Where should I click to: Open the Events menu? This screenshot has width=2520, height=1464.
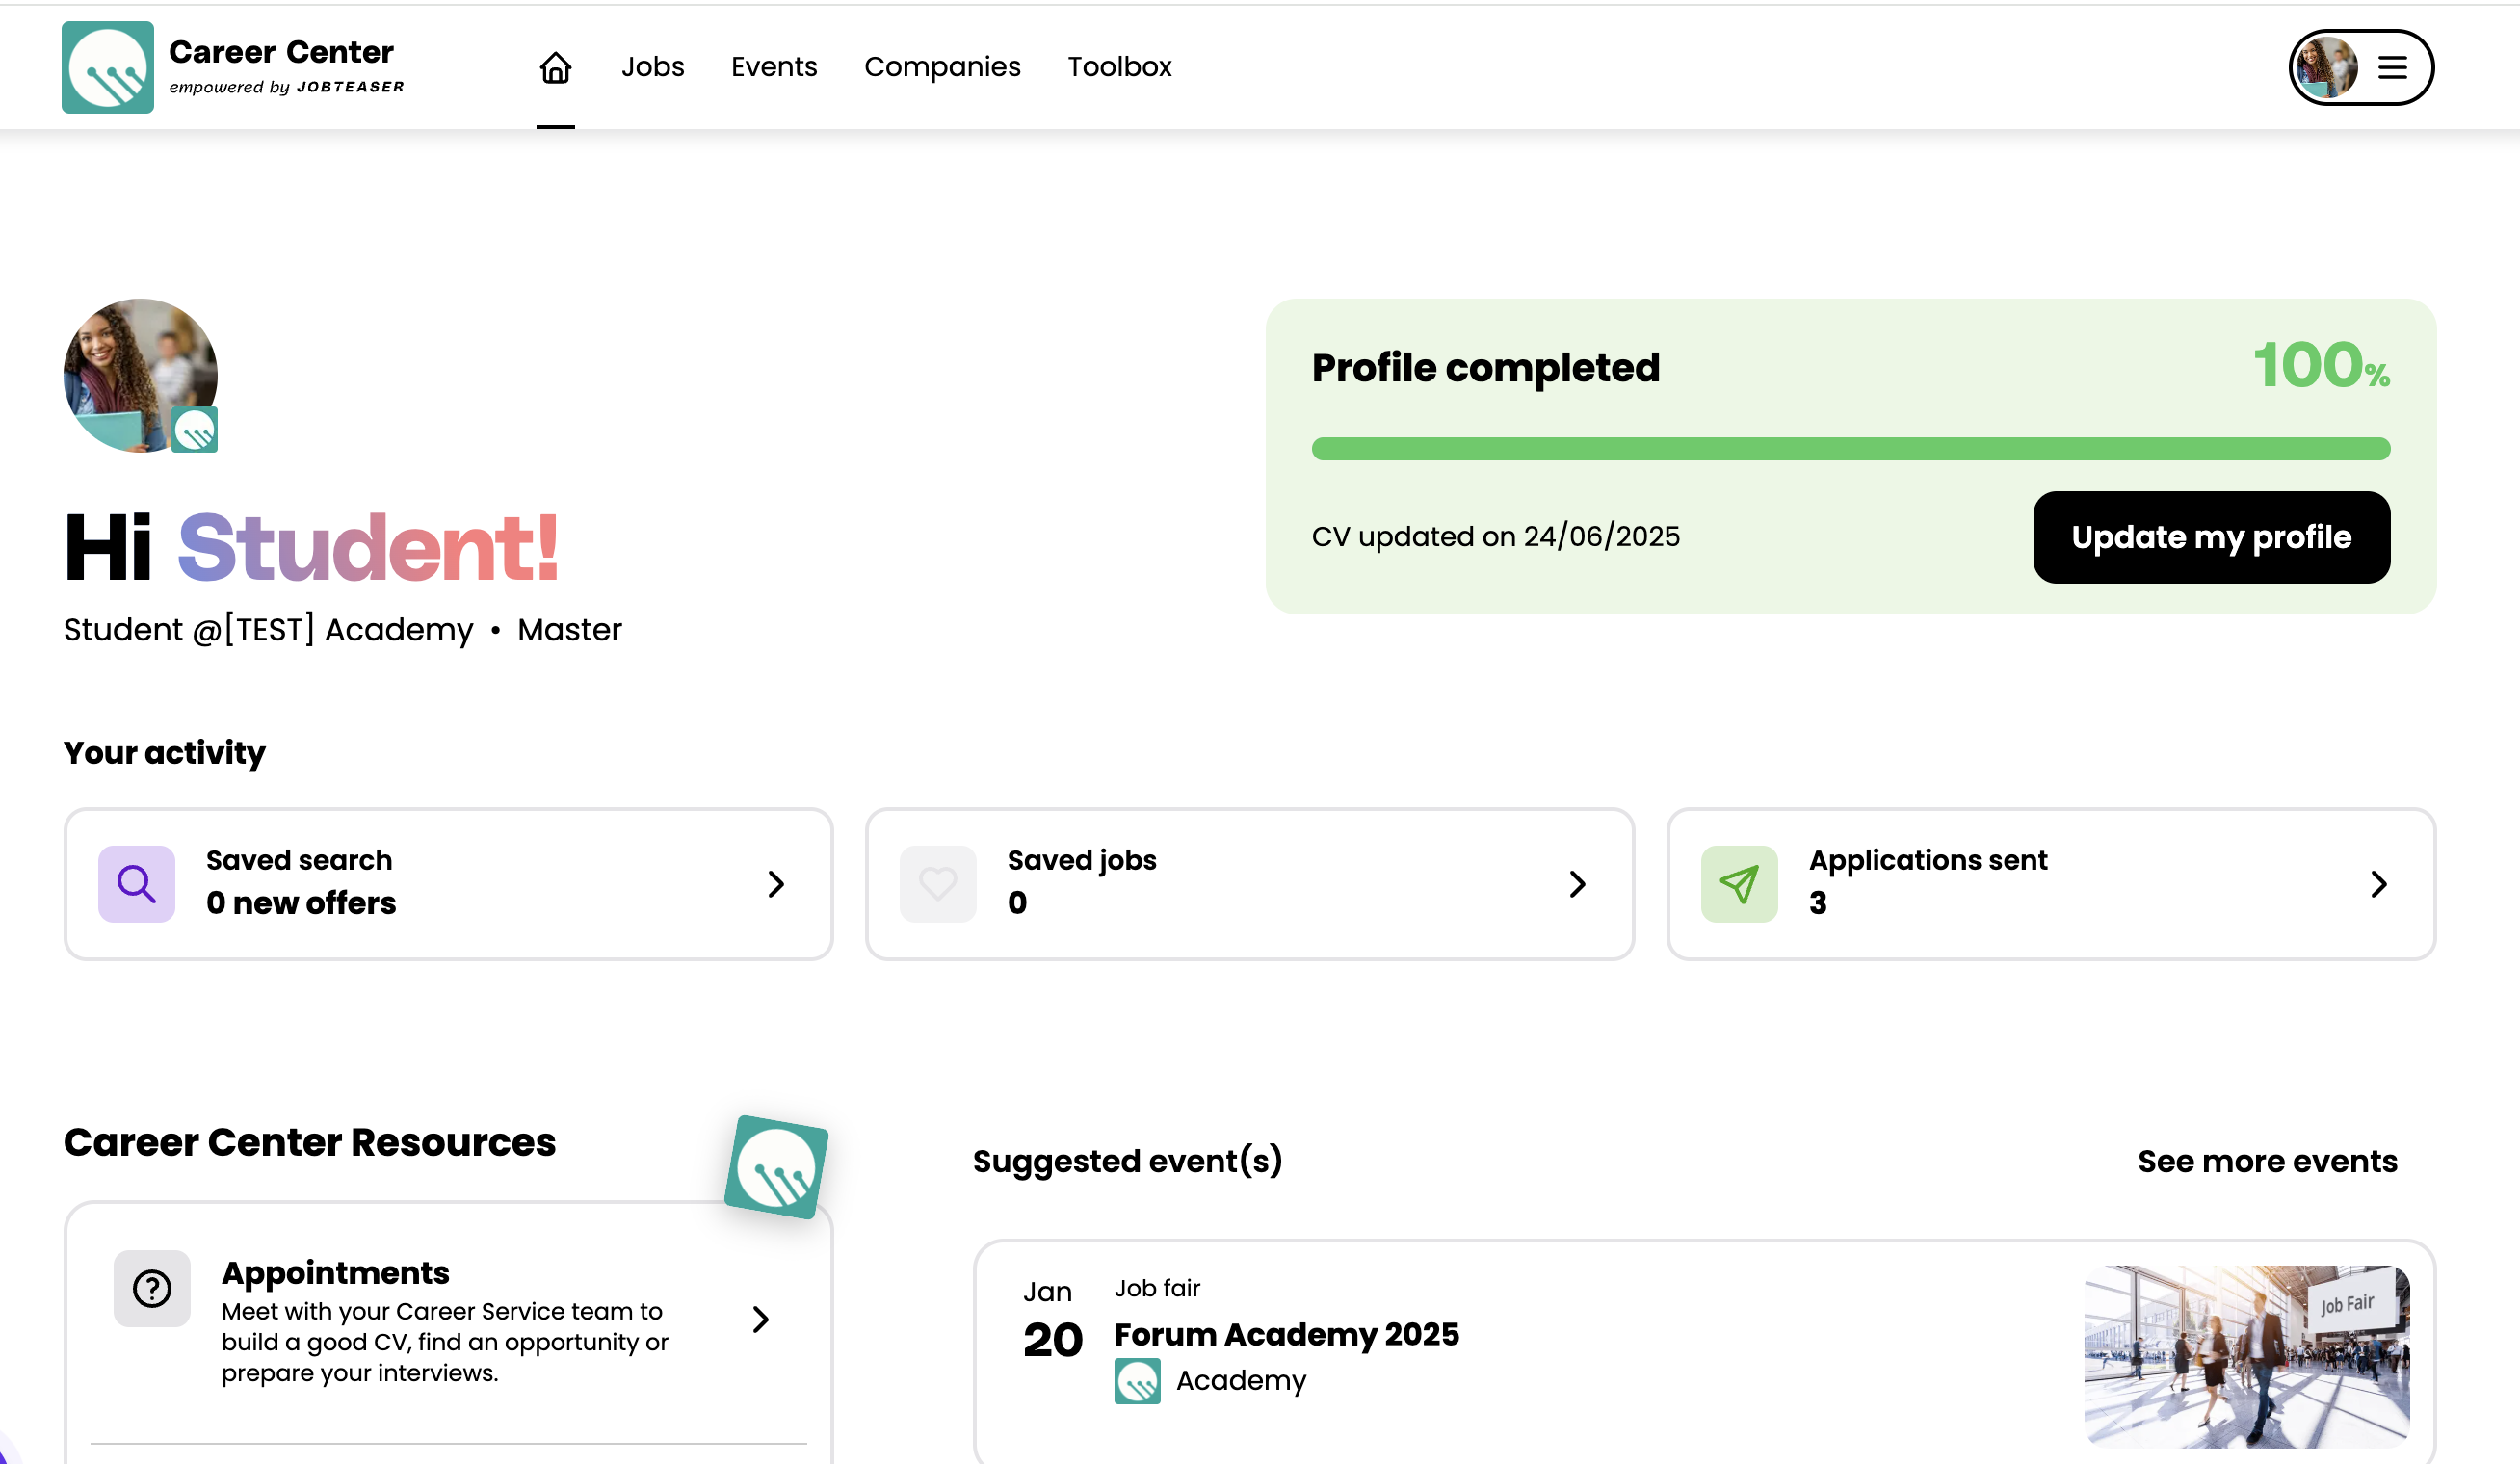coord(774,67)
